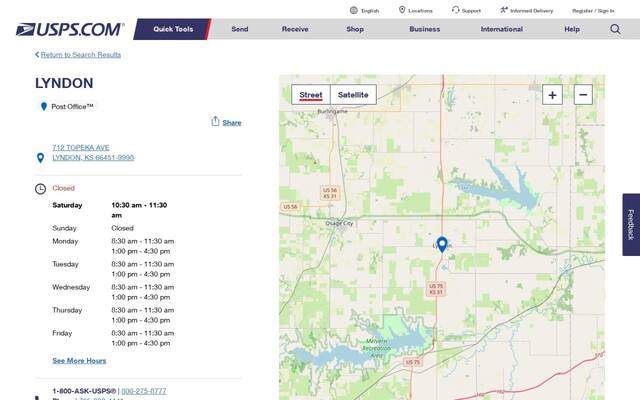Open the Feedback side tab

pyautogui.click(x=631, y=224)
